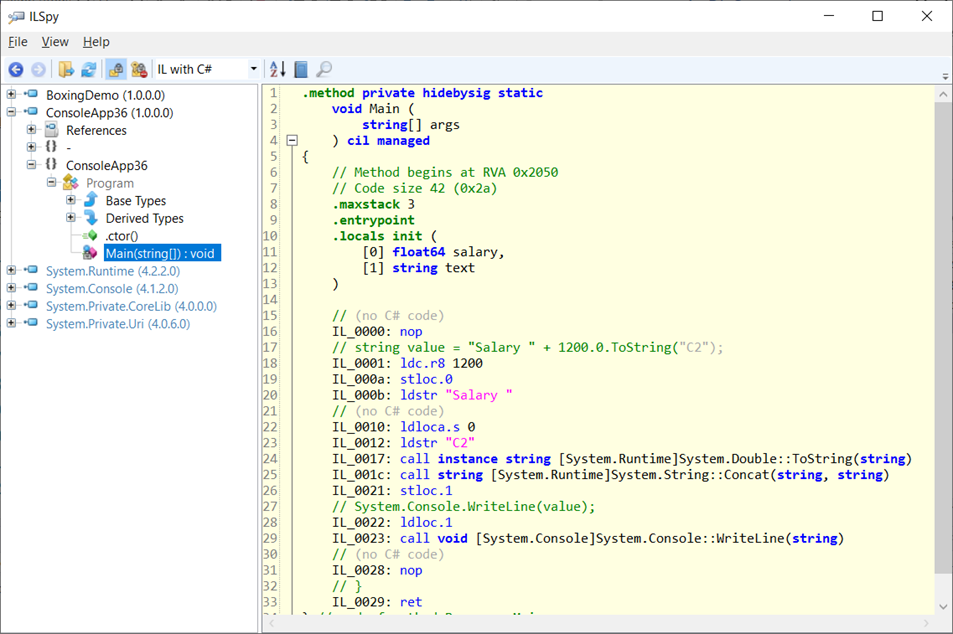Expand the References node
The height and width of the screenshot is (634, 953).
31,129
